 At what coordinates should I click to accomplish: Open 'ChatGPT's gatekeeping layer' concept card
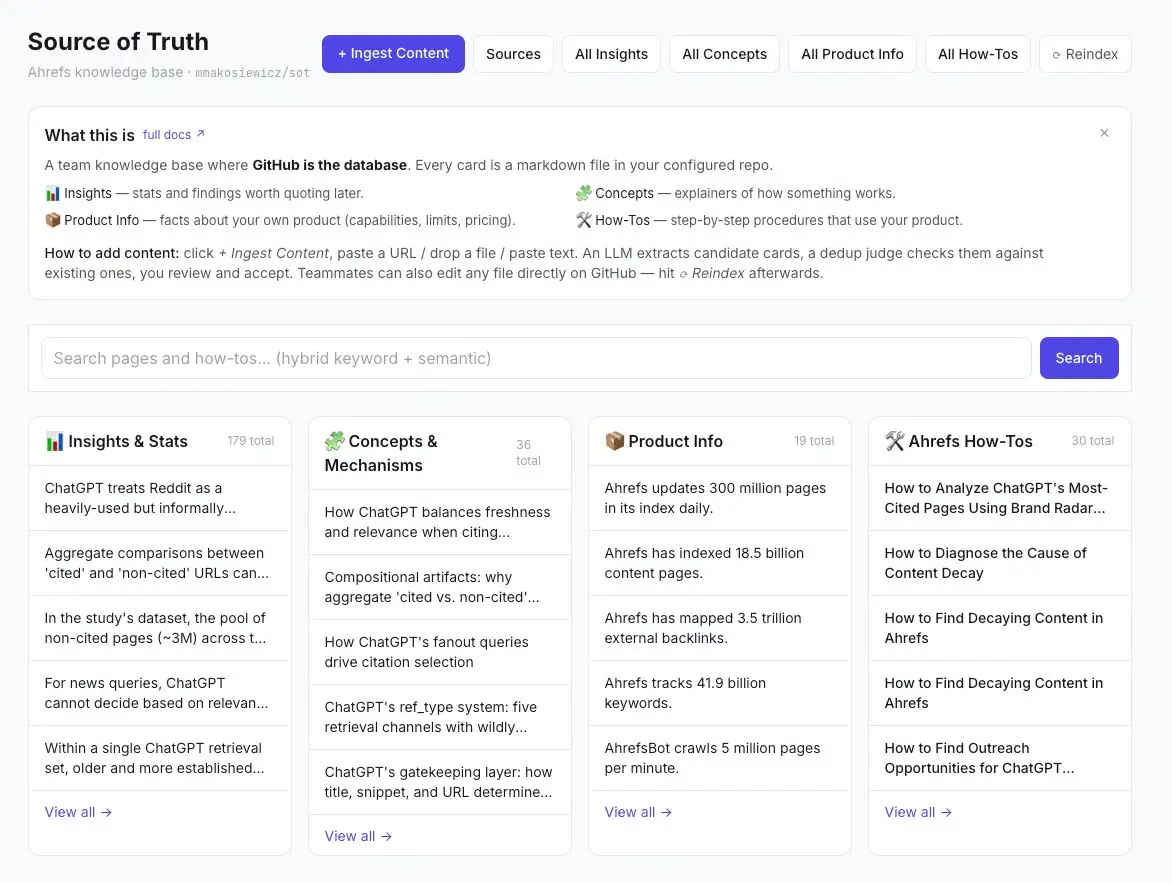[x=440, y=782]
